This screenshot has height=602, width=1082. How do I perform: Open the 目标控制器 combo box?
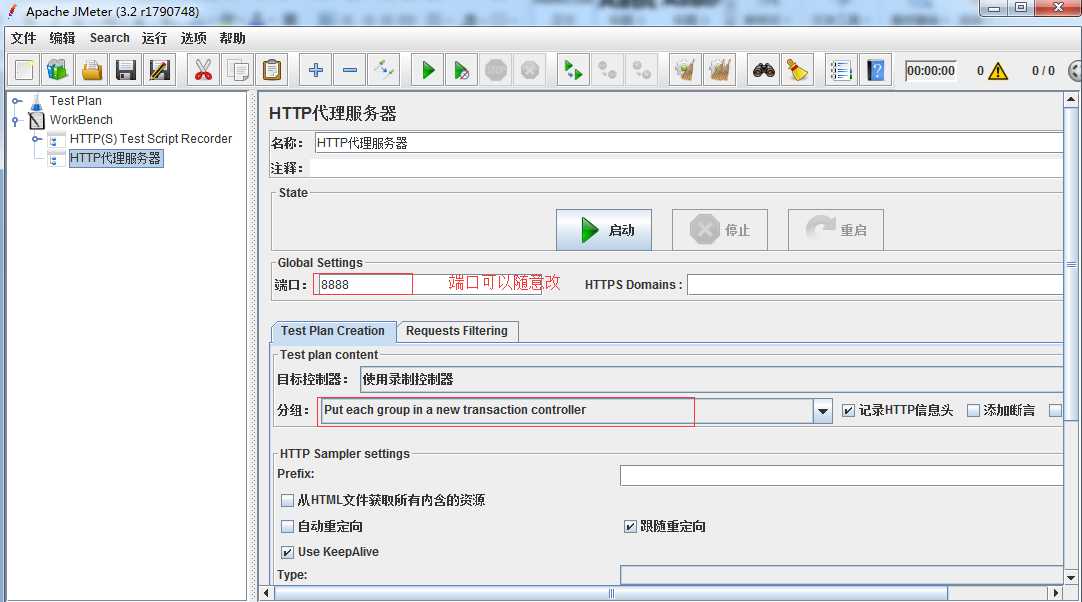(711, 379)
